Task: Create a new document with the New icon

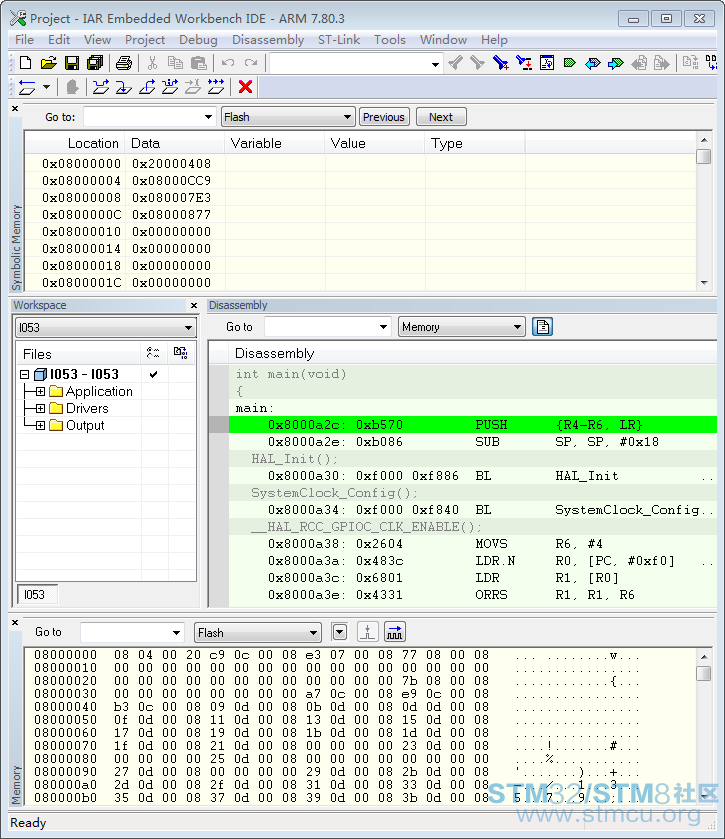Action: [x=25, y=63]
